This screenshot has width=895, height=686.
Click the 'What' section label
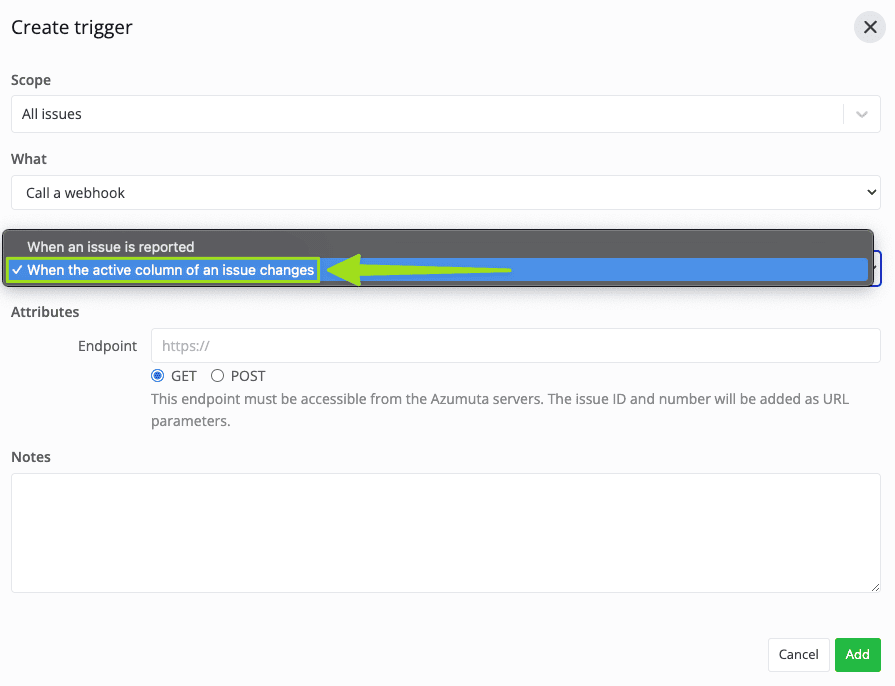(x=29, y=159)
